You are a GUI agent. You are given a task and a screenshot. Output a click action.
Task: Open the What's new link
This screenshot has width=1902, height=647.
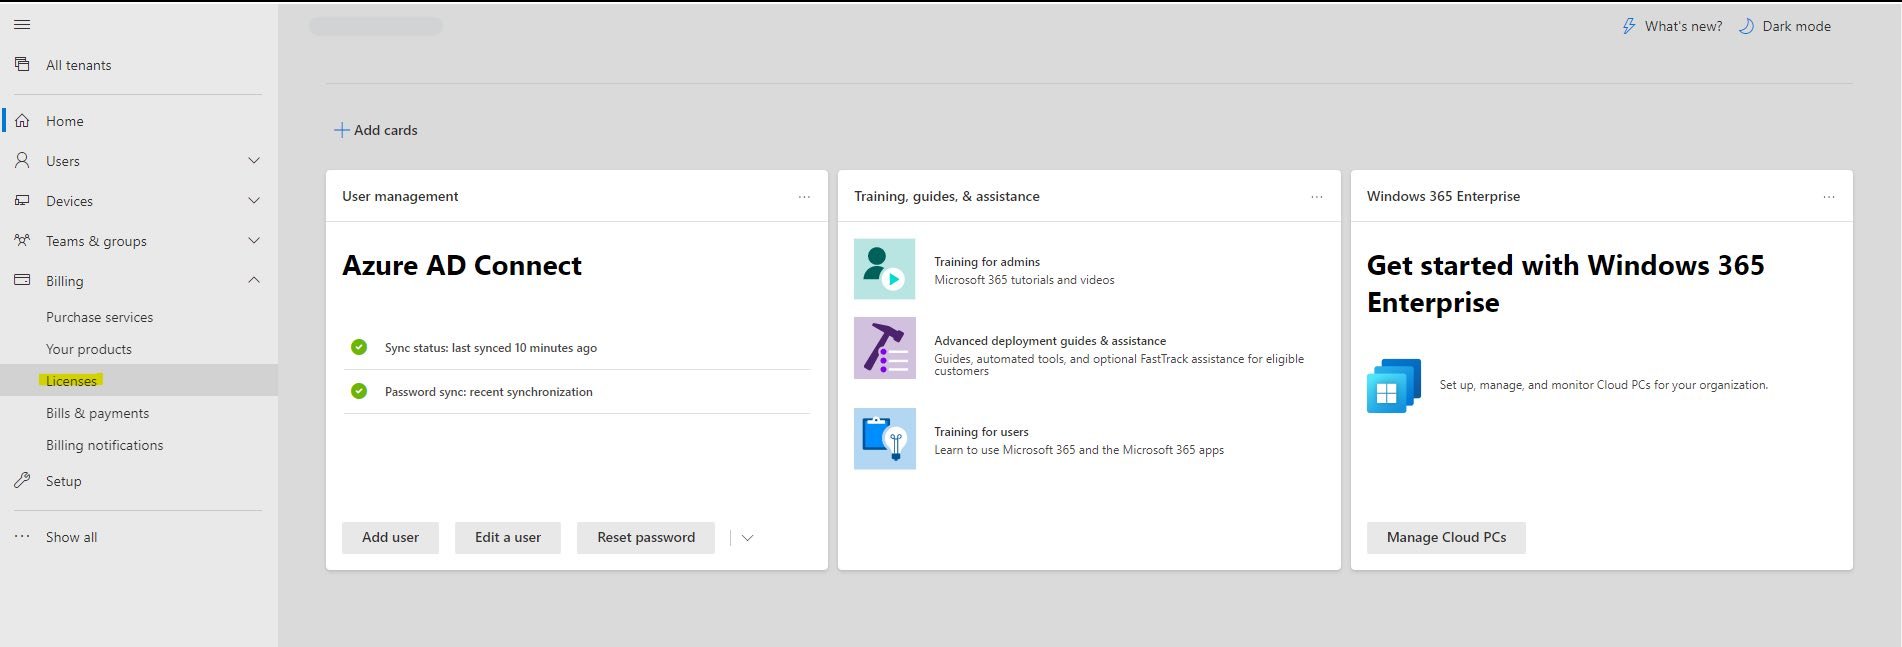coord(1684,26)
